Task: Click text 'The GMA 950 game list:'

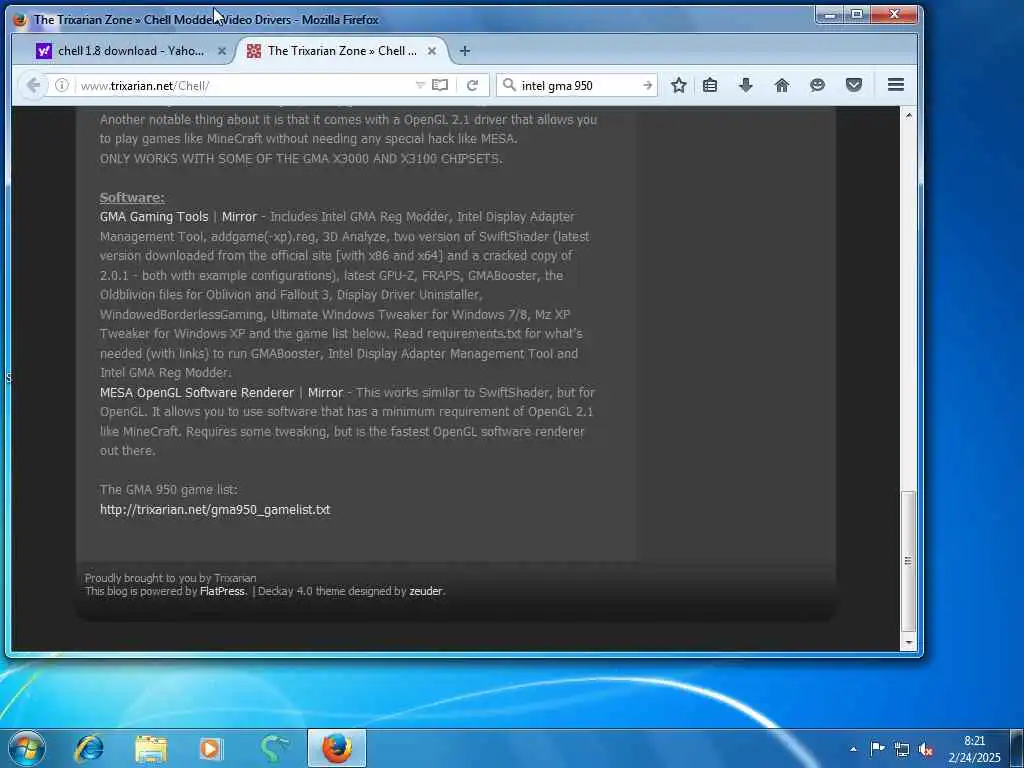Action: tap(168, 490)
